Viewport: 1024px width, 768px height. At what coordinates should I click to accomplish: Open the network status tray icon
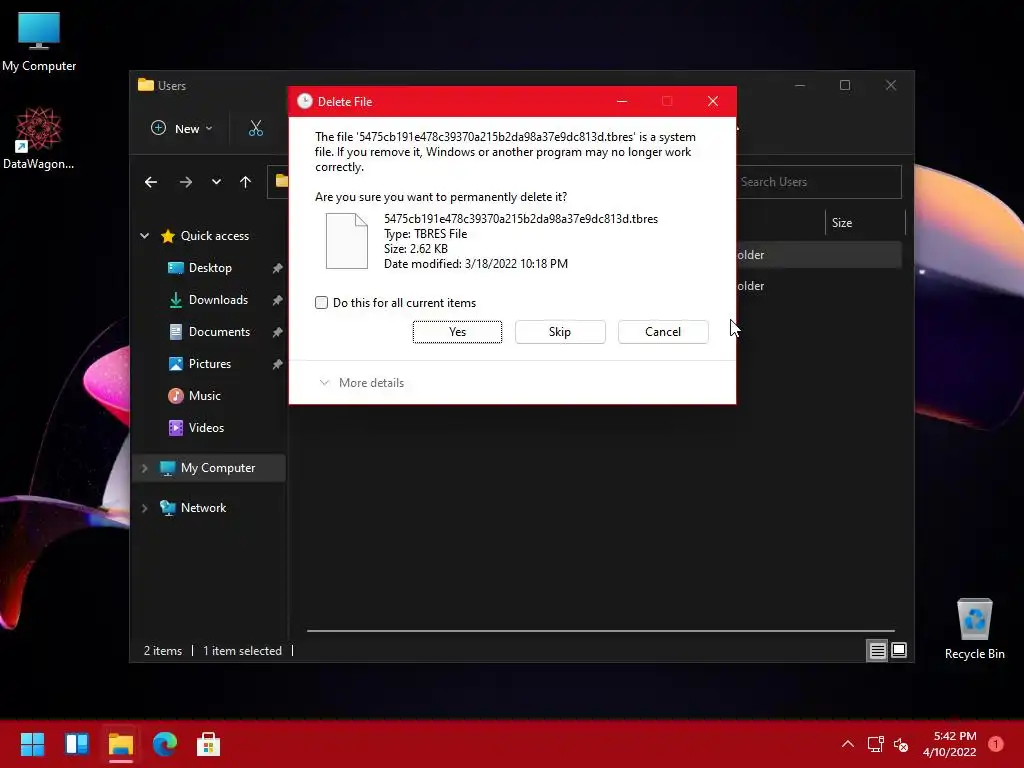(x=876, y=744)
